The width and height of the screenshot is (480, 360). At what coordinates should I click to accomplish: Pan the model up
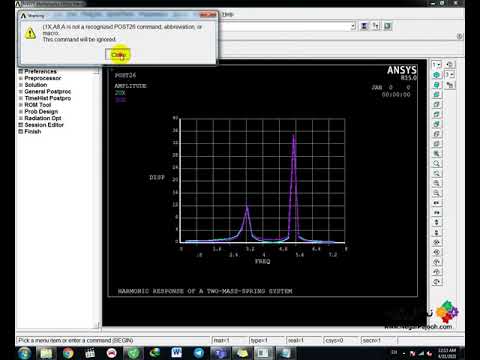437,222
